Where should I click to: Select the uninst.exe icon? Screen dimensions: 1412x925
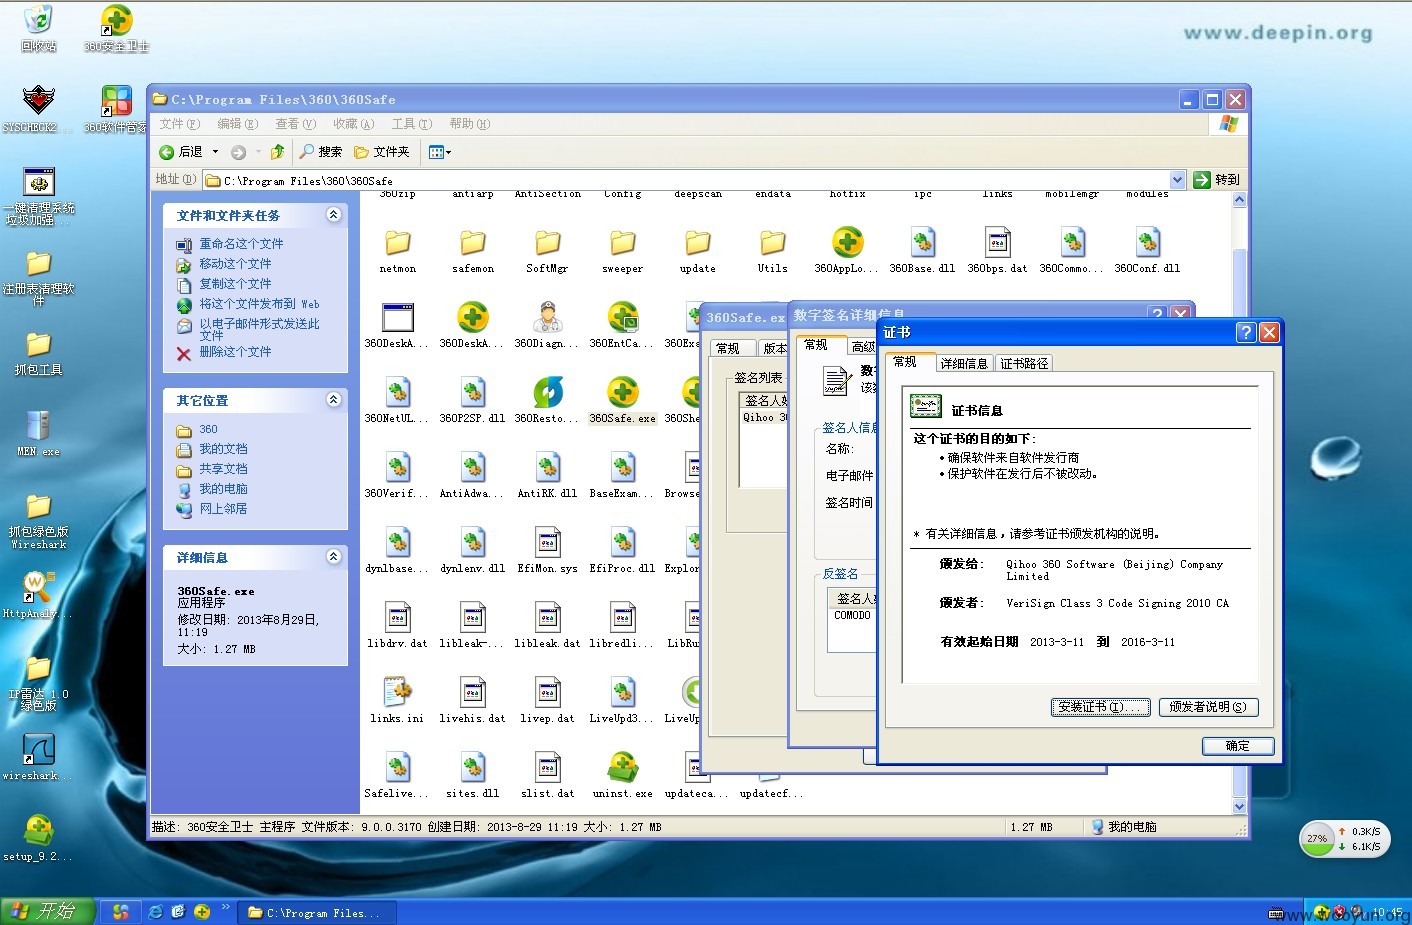(x=623, y=767)
